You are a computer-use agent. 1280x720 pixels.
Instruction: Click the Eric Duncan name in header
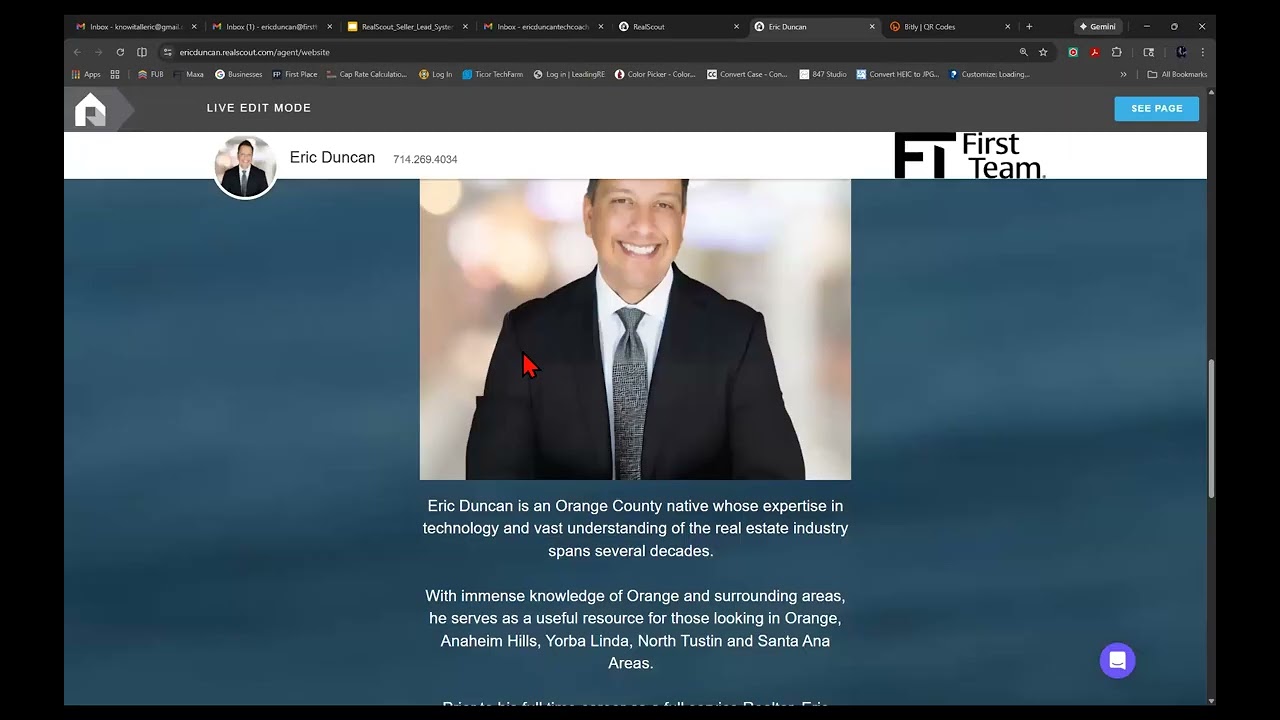coord(332,158)
